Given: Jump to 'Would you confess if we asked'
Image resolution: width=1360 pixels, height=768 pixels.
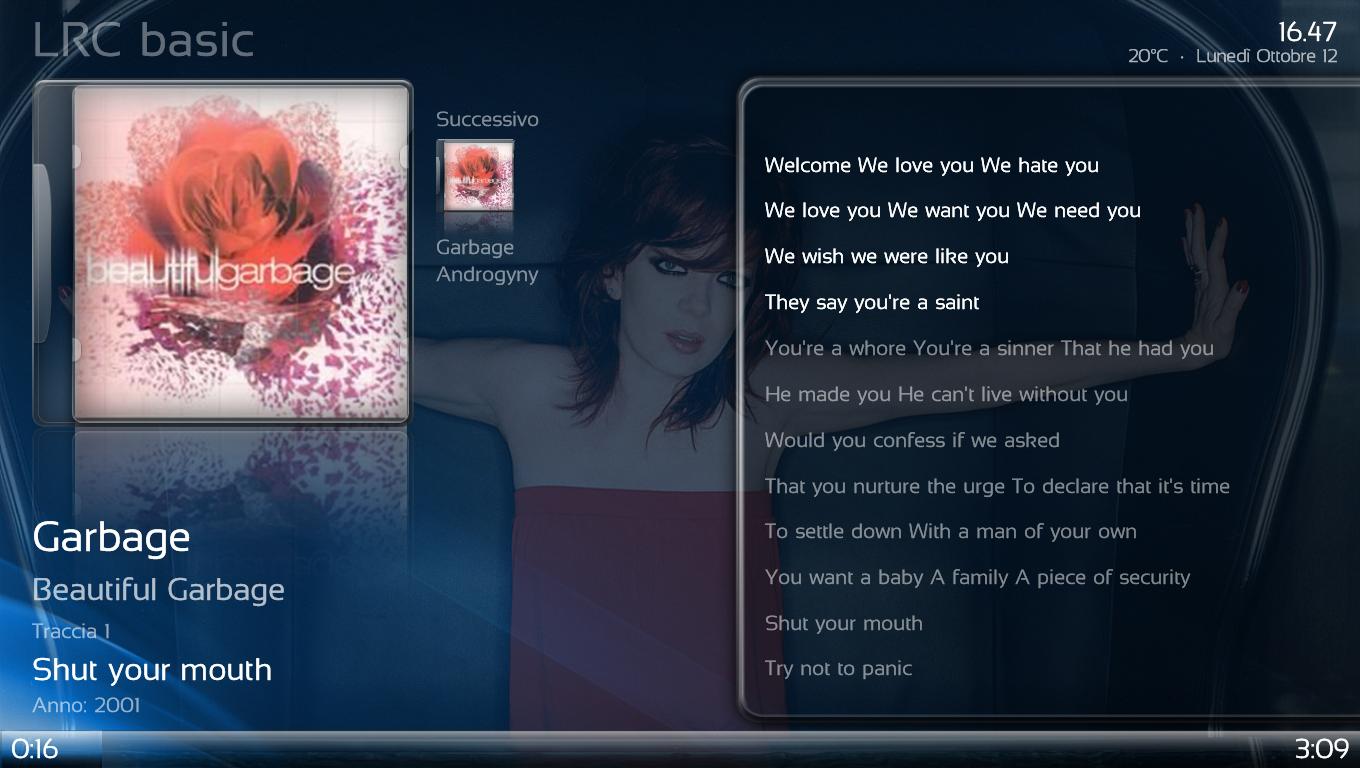Looking at the screenshot, I should pyautogui.click(x=912, y=440).
